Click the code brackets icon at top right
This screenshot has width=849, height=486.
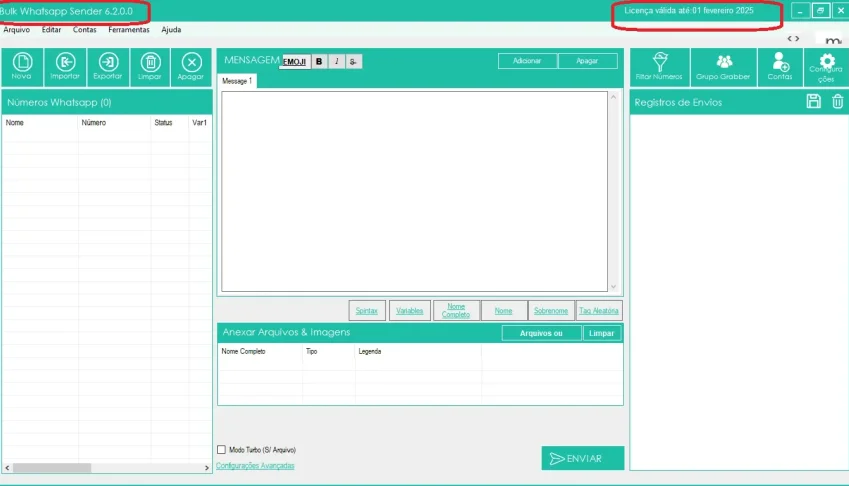(x=793, y=38)
